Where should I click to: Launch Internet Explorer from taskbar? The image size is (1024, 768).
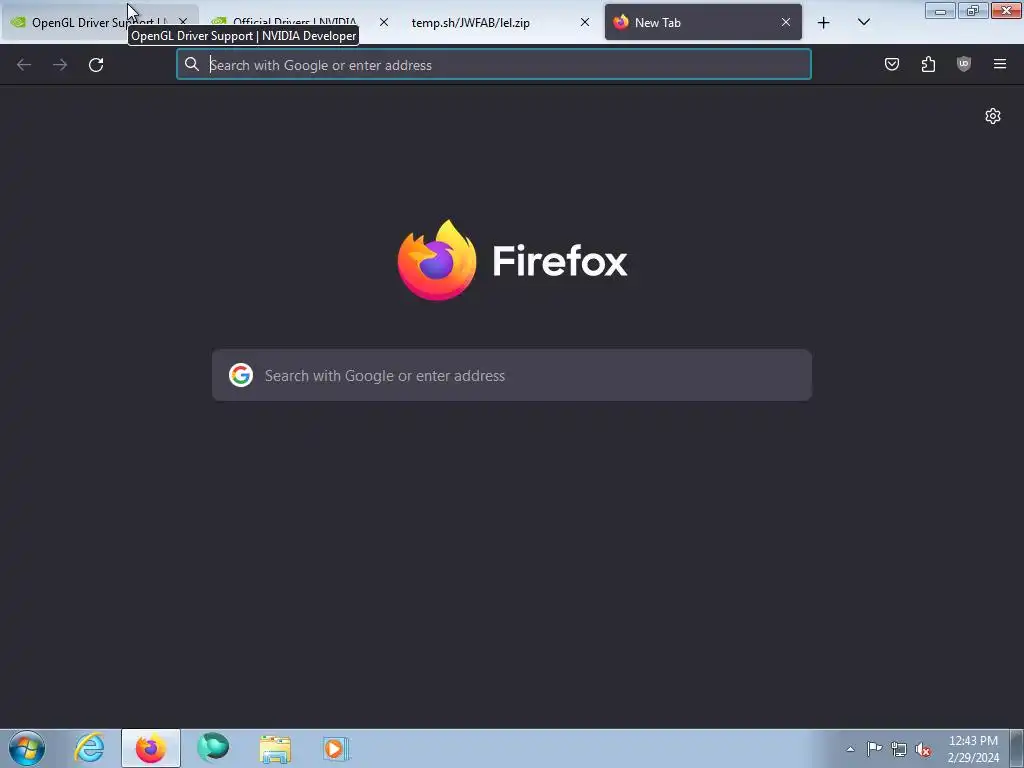pyautogui.click(x=89, y=748)
